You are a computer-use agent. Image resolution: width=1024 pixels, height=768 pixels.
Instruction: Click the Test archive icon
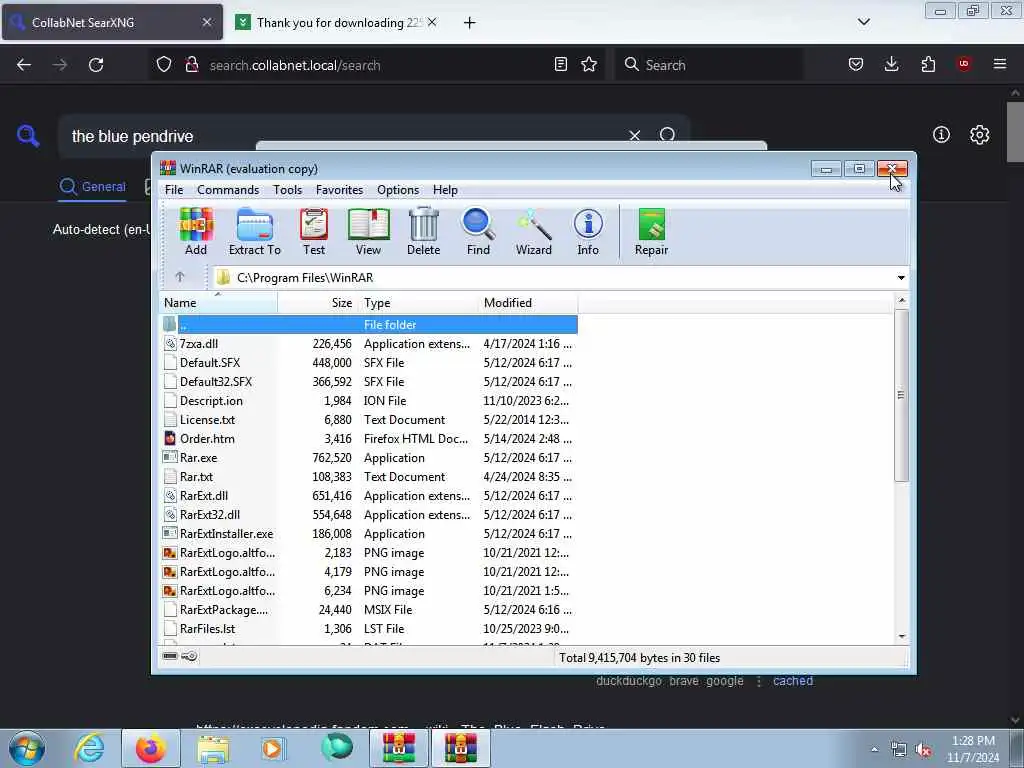click(x=314, y=231)
